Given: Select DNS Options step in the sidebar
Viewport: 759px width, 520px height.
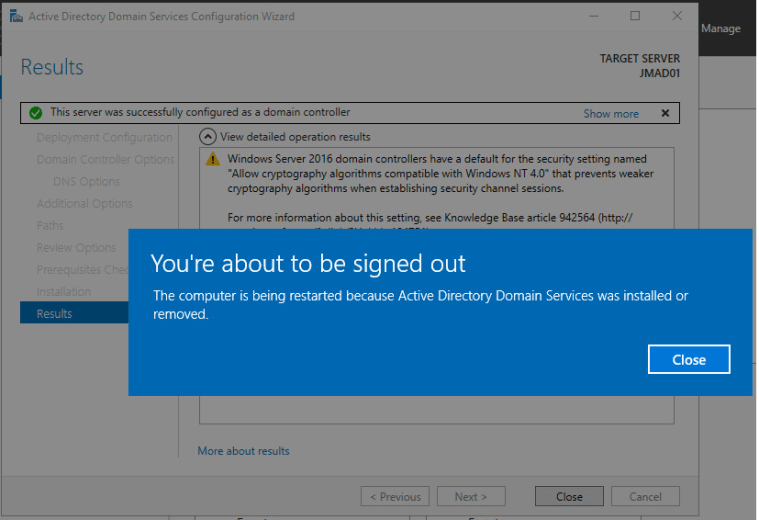Looking at the screenshot, I should [86, 182].
